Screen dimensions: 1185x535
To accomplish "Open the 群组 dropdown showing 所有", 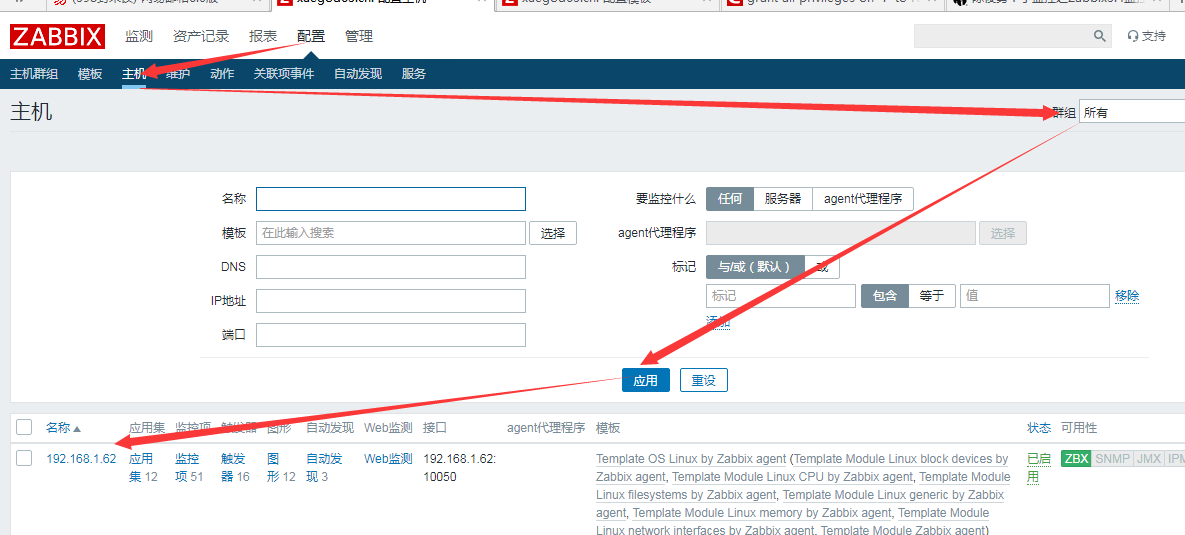I will click(x=1131, y=113).
